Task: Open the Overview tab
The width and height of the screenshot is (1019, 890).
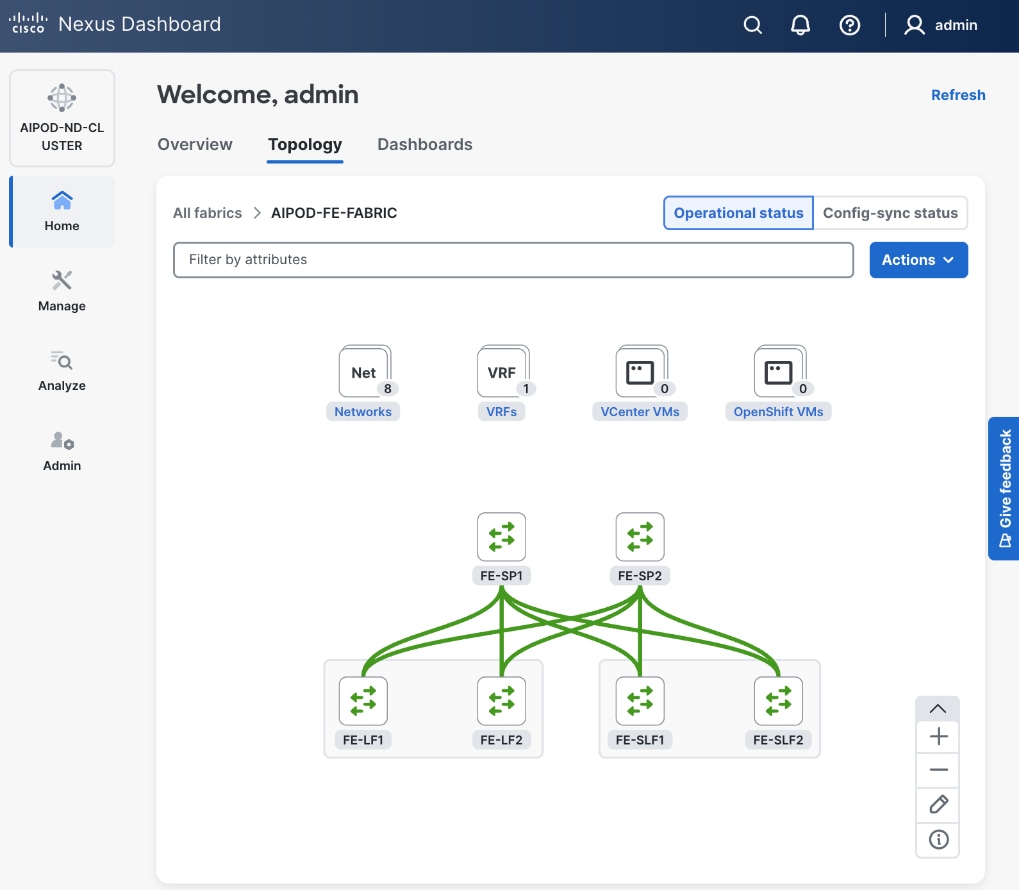Action: (195, 144)
